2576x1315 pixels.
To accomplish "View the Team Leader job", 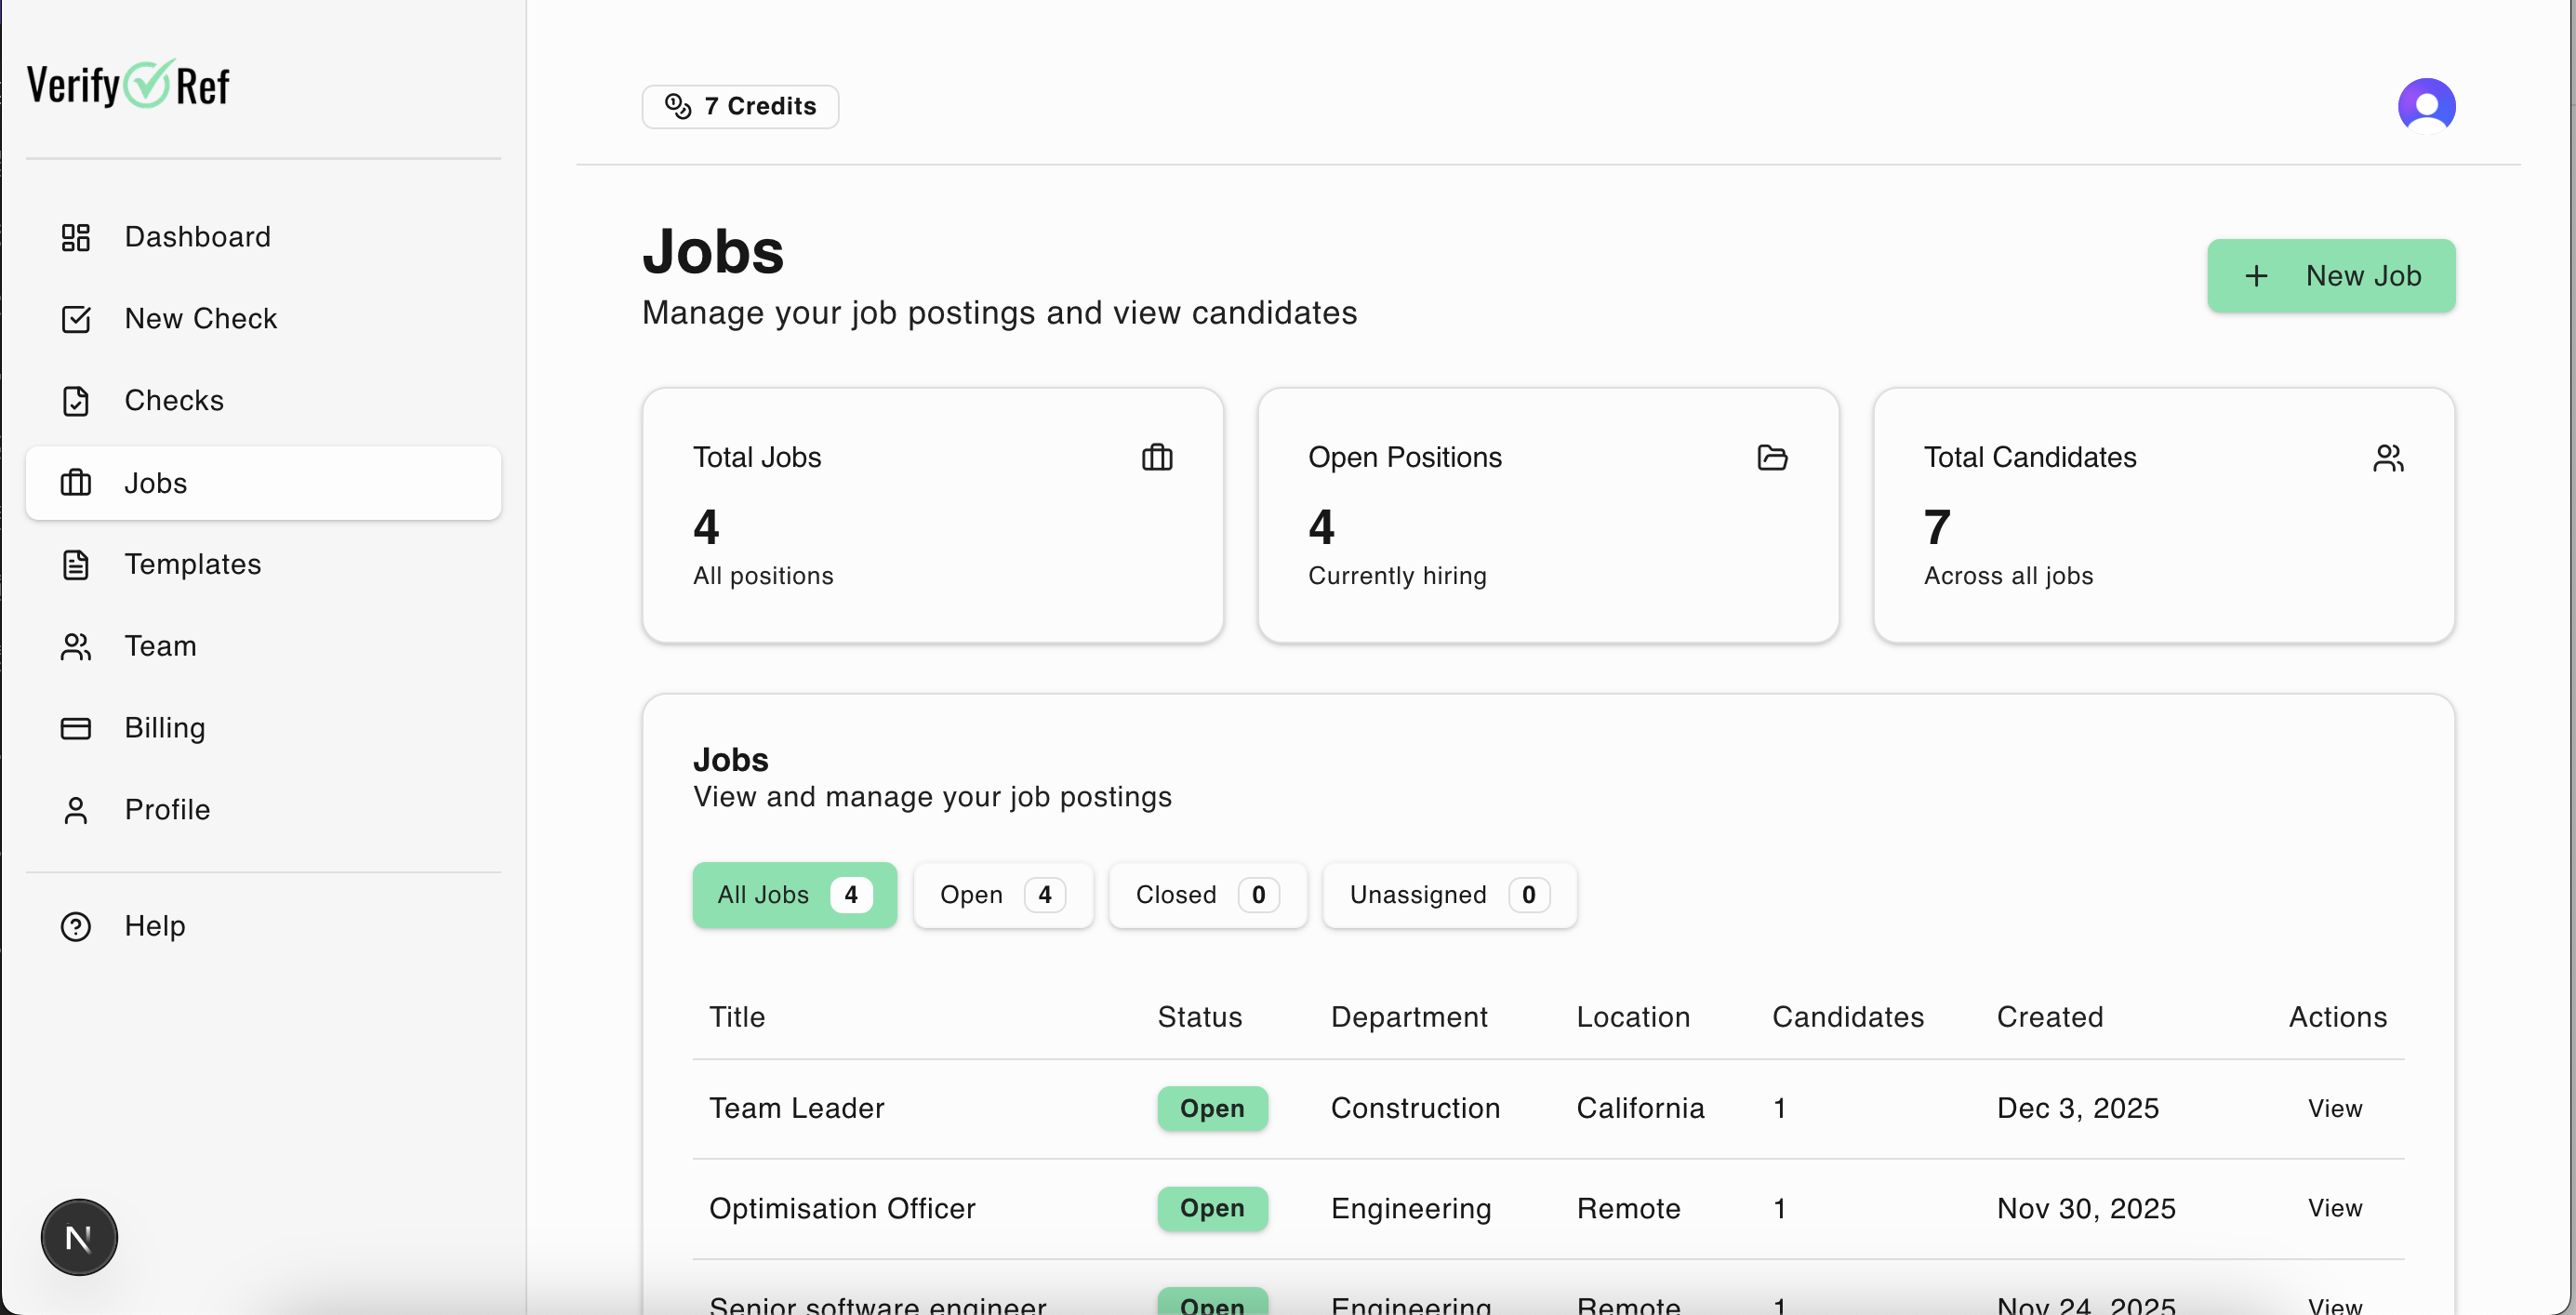I will pos(2334,1108).
